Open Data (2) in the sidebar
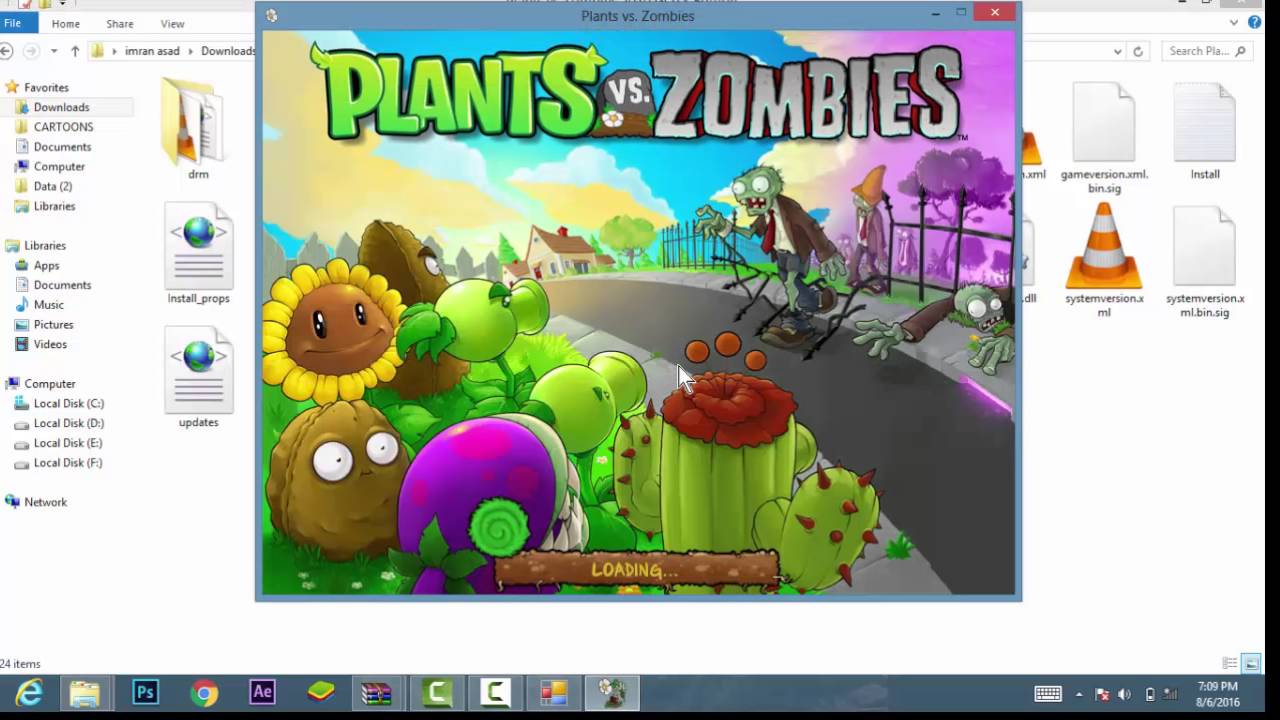This screenshot has height=720, width=1280. point(52,186)
